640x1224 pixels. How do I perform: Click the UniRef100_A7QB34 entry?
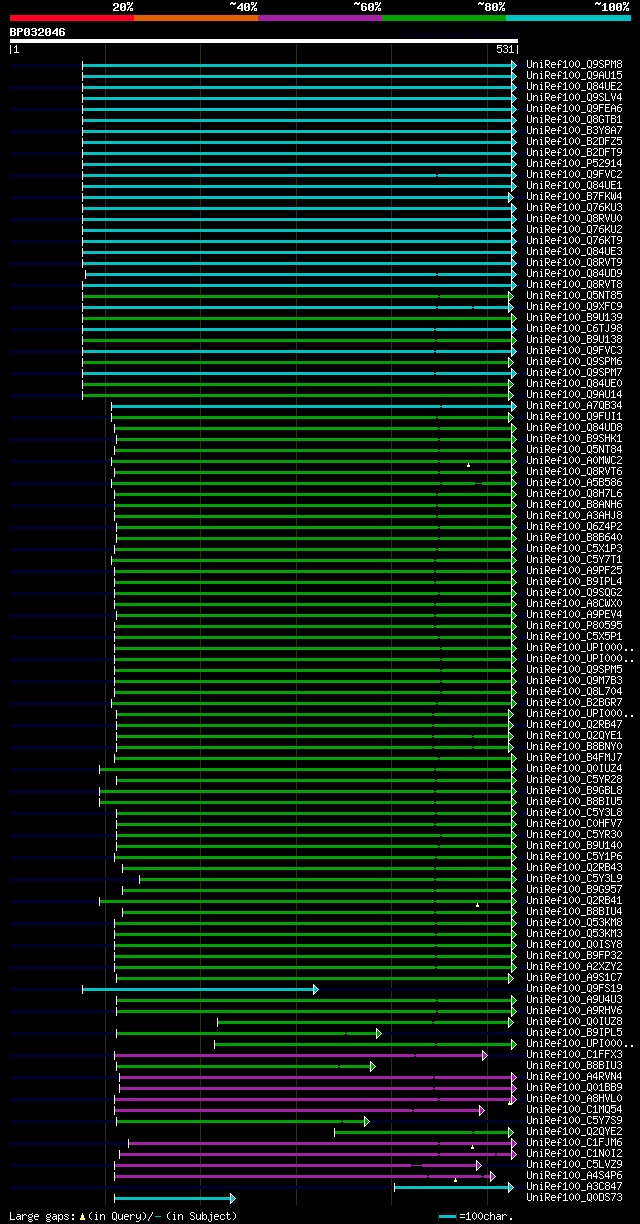pyautogui.click(x=575, y=405)
